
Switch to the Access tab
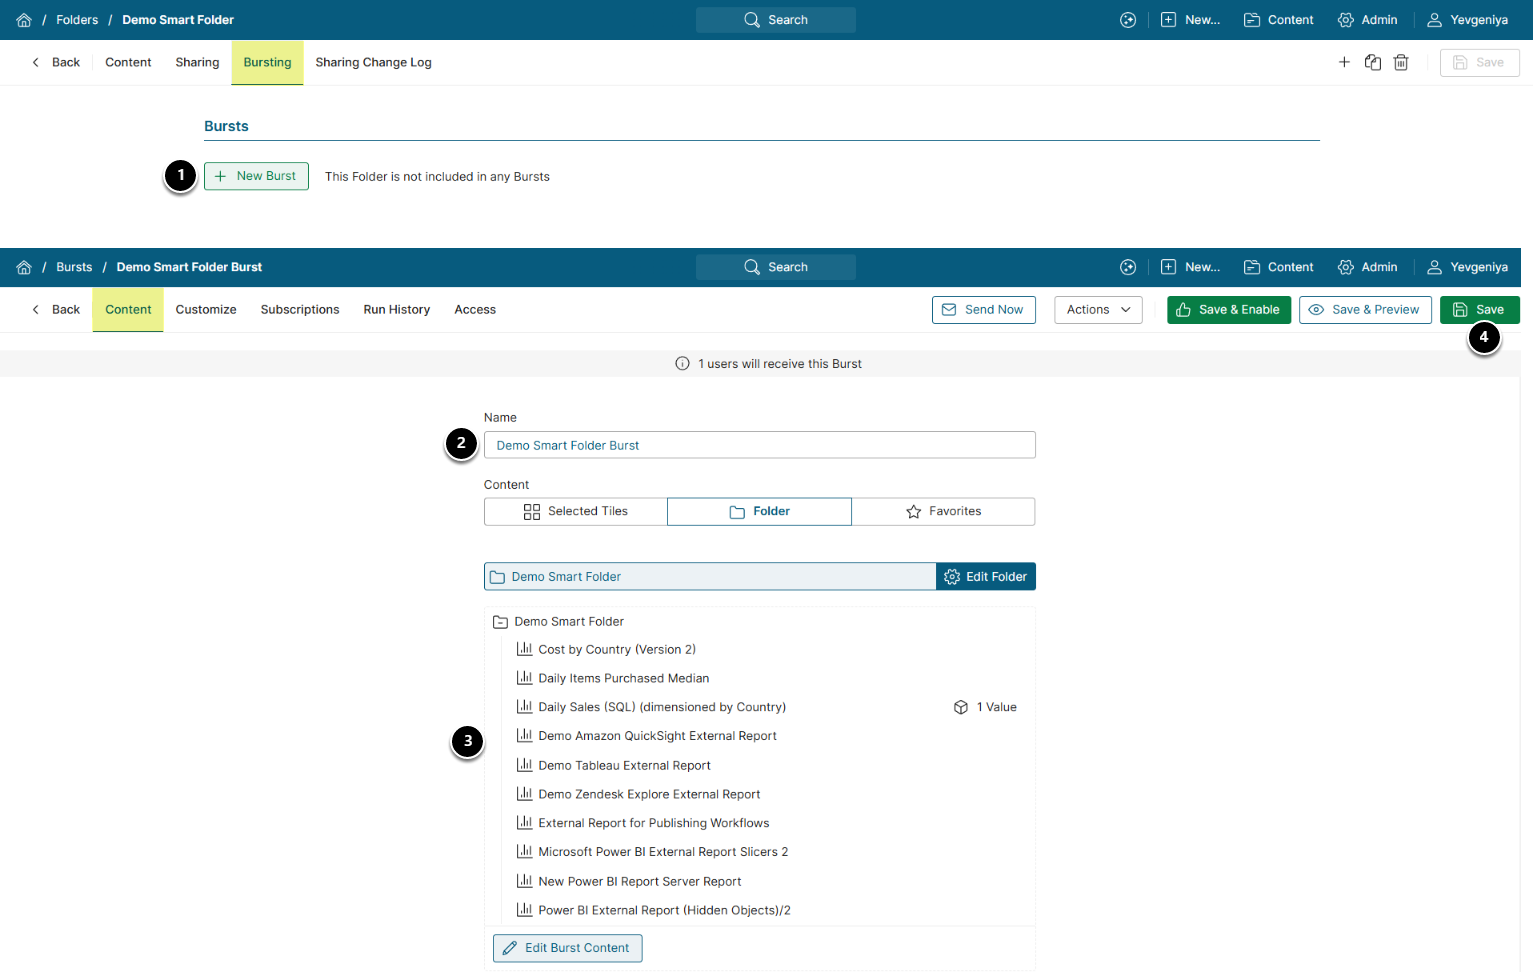tap(475, 310)
